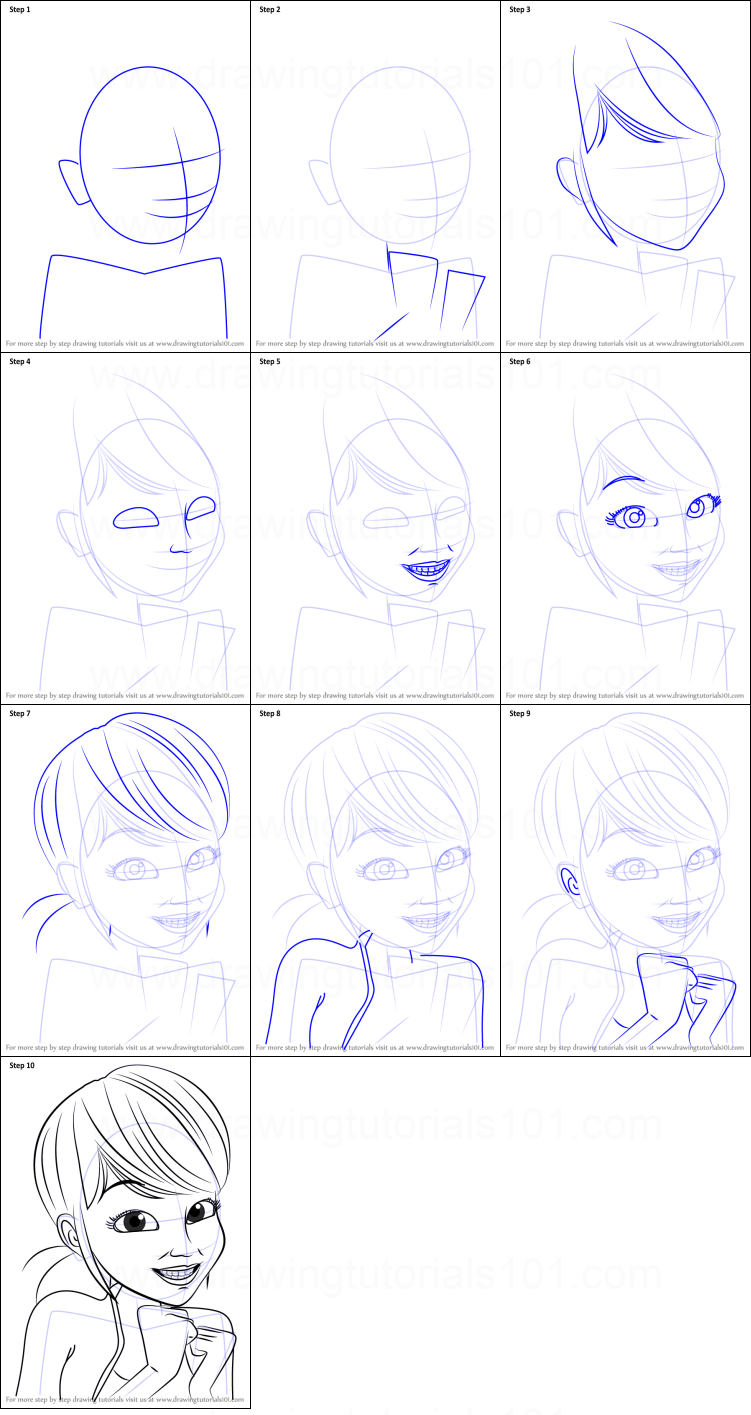
Task: Select the Step 4 eye outlines drawing
Action: (165, 515)
